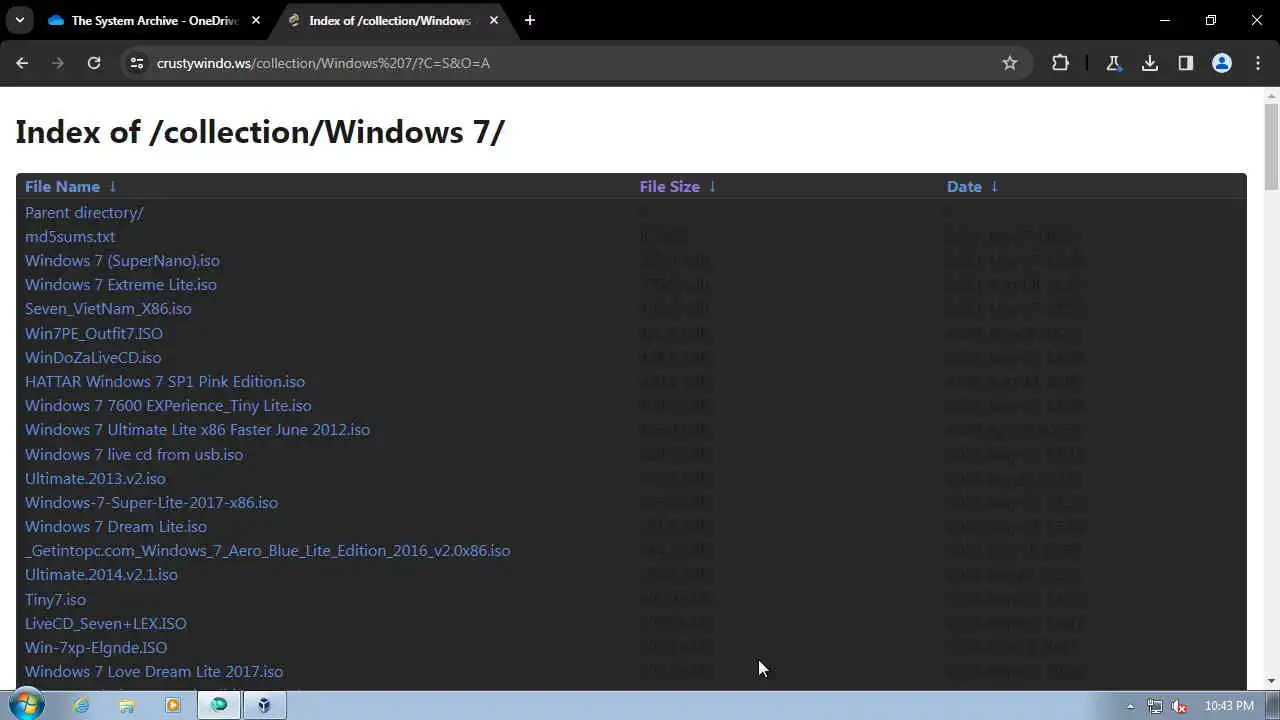Click the arrow next to File Name
Screen dimensions: 1280x720
pyautogui.click(x=113, y=186)
